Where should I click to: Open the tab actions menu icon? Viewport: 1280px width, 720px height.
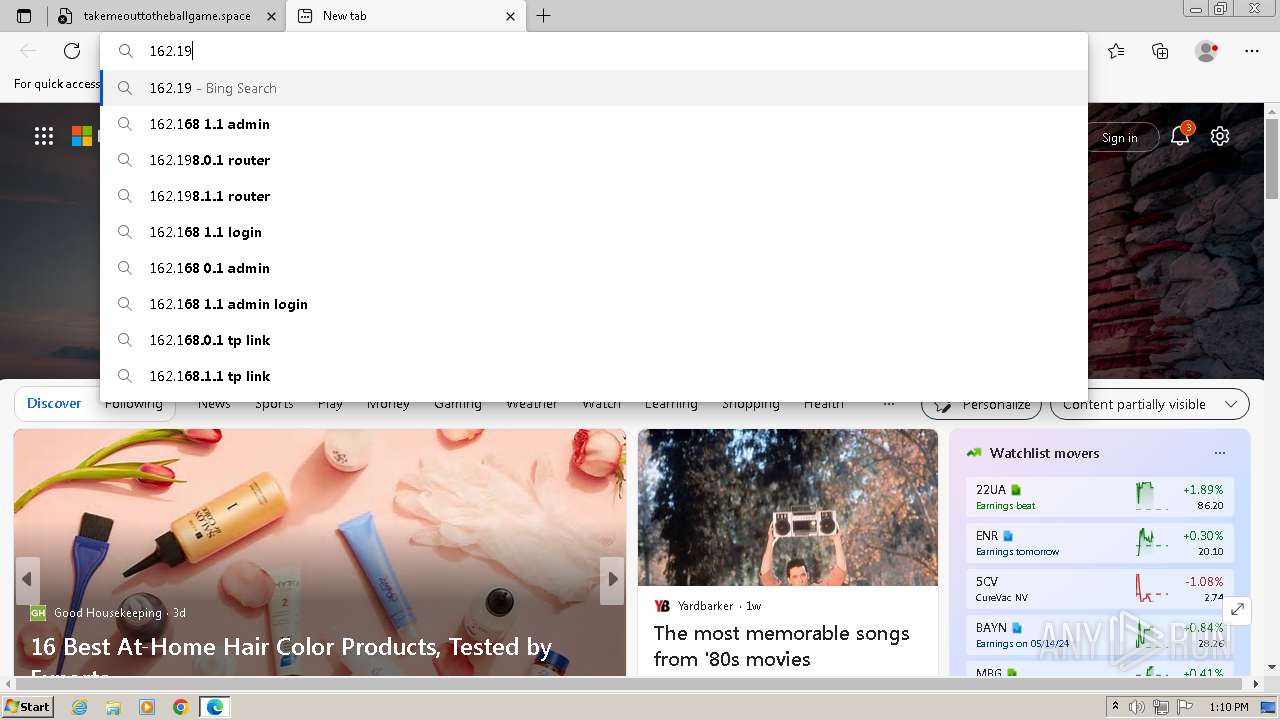pyautogui.click(x=24, y=16)
